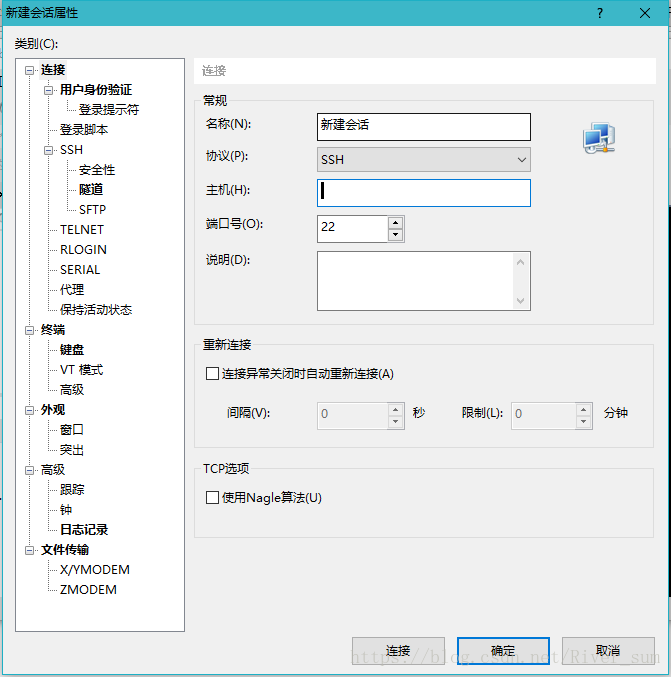Toggle 使用Nagle算法 checkbox
671x677 pixels.
(212, 497)
